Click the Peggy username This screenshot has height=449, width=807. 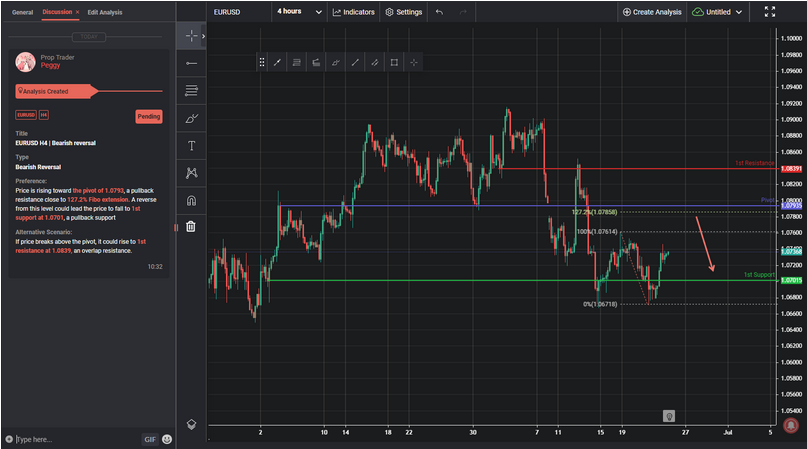coord(50,65)
